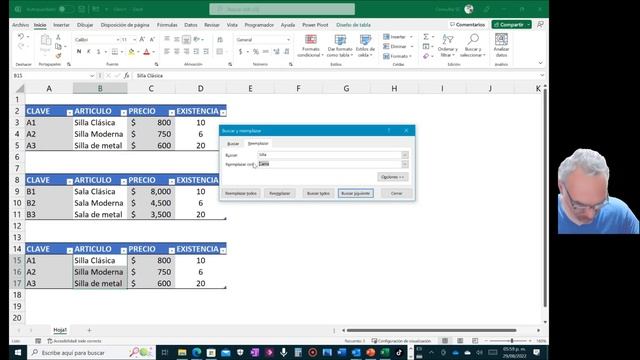Open Estilos de celda gallery

365,46
